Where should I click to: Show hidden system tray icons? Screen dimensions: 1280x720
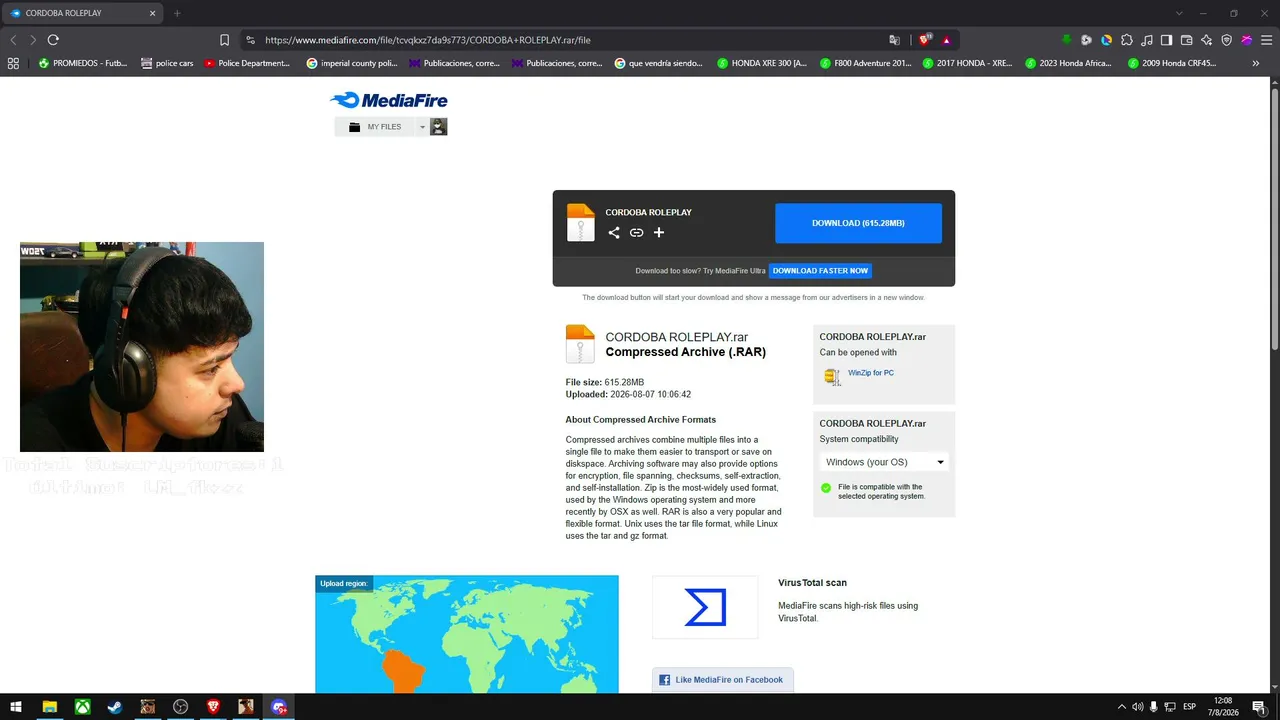[x=1121, y=707]
